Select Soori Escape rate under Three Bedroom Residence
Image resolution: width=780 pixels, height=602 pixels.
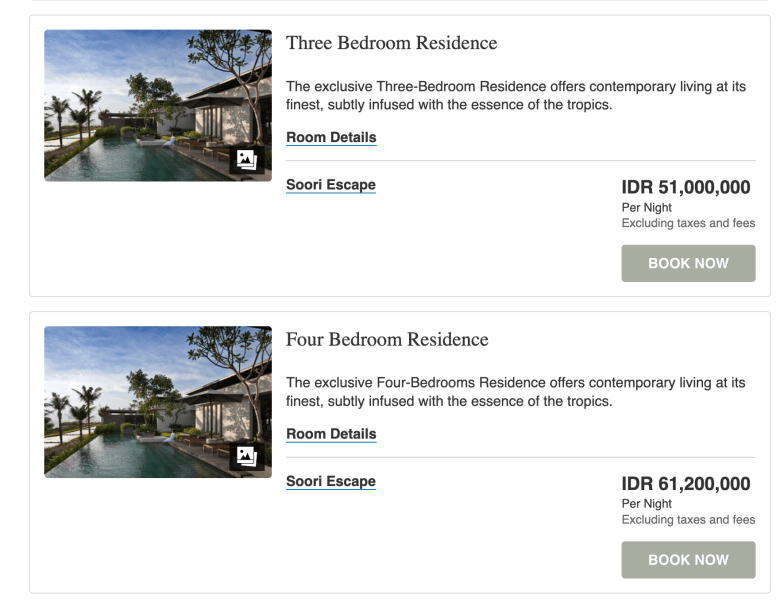coord(331,184)
